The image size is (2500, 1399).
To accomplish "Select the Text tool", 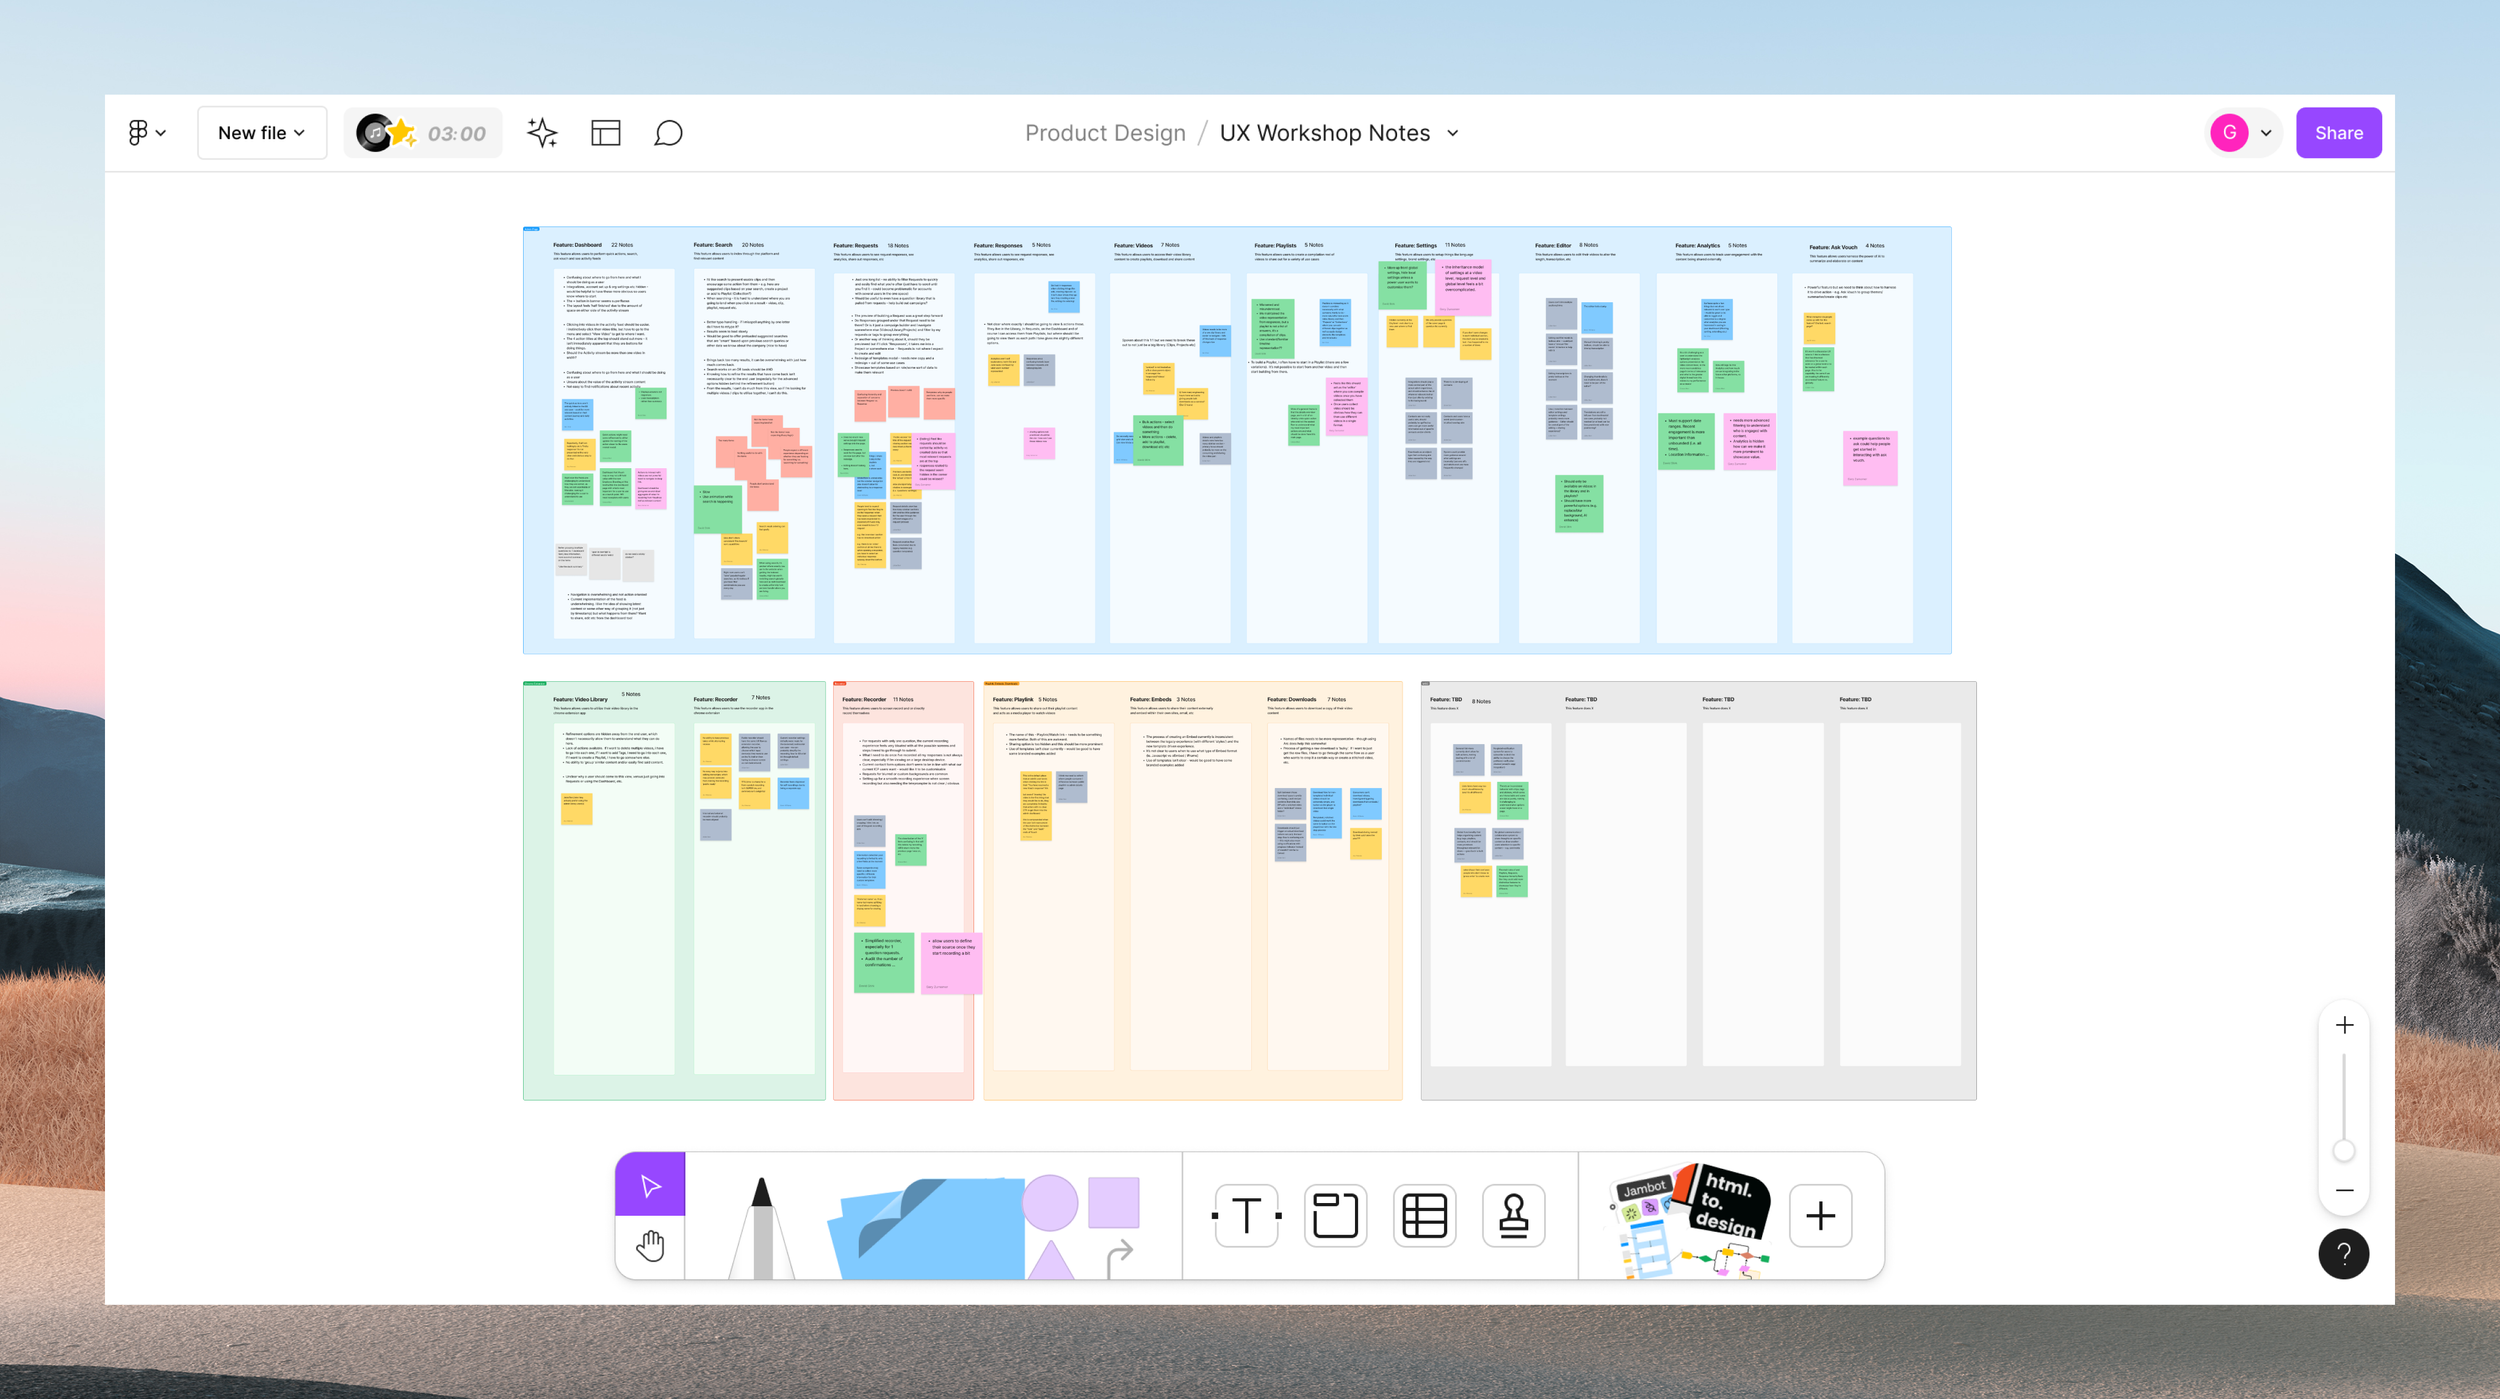I will tap(1246, 1216).
